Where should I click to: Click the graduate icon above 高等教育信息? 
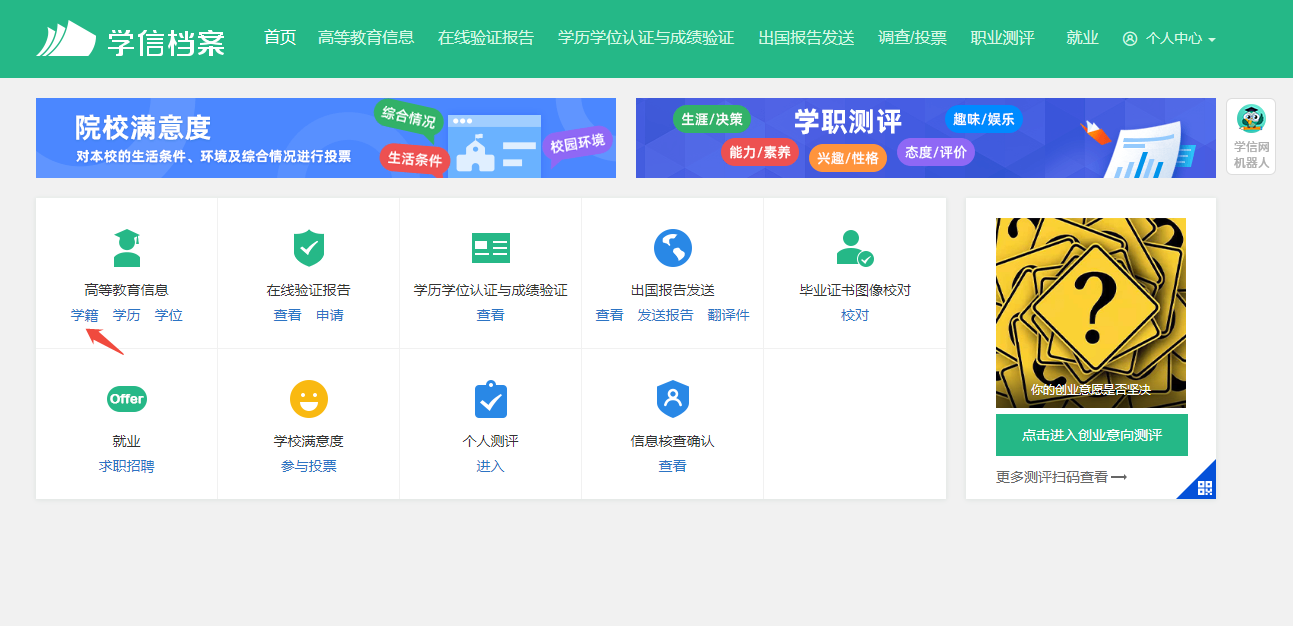126,247
